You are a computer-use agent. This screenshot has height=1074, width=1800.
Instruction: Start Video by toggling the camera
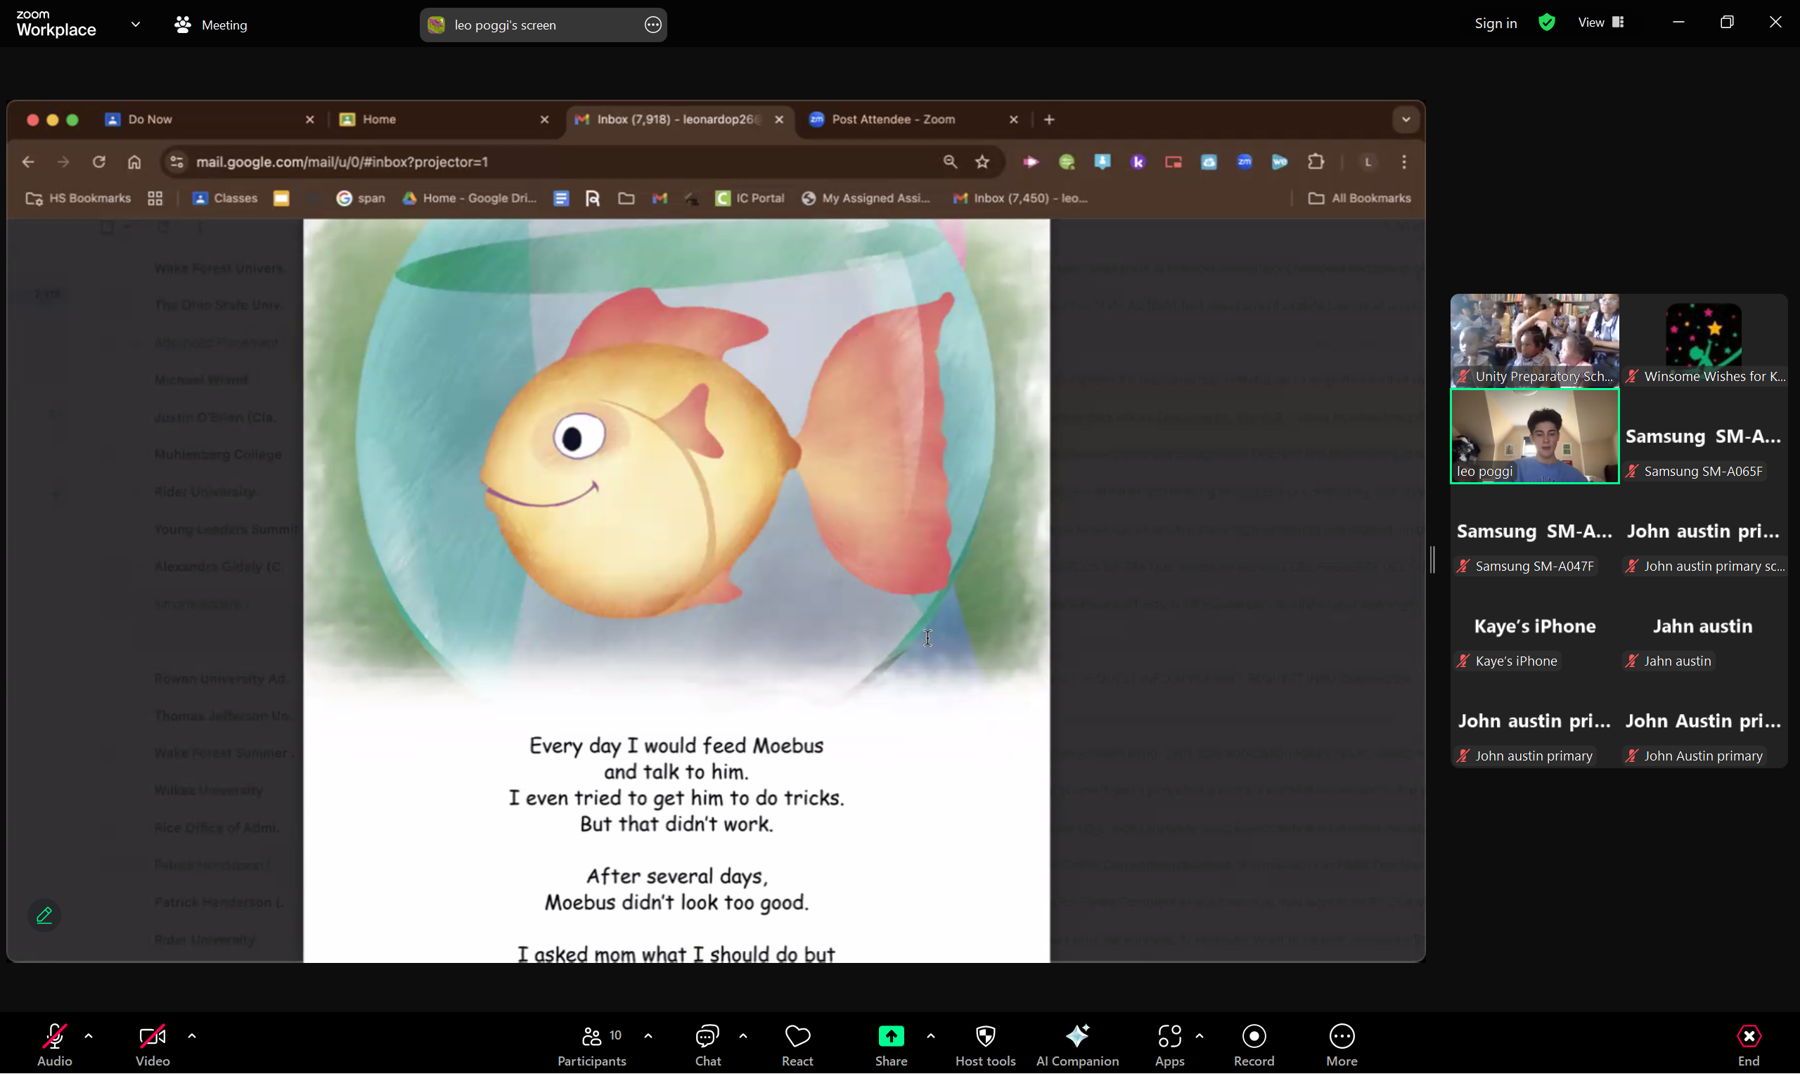(x=152, y=1044)
